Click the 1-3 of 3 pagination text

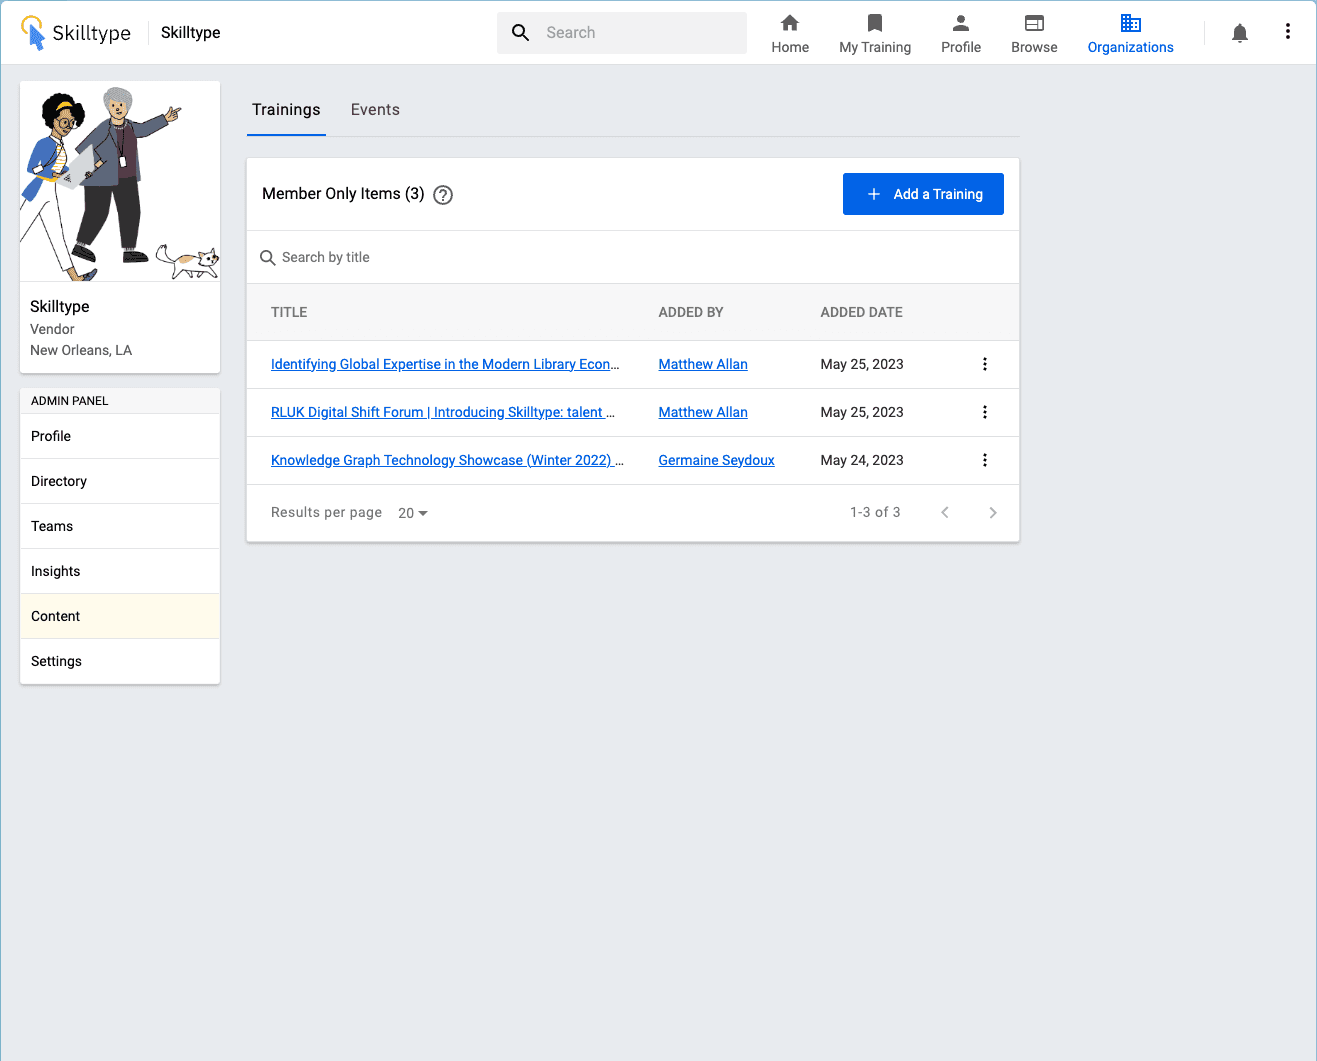(875, 512)
